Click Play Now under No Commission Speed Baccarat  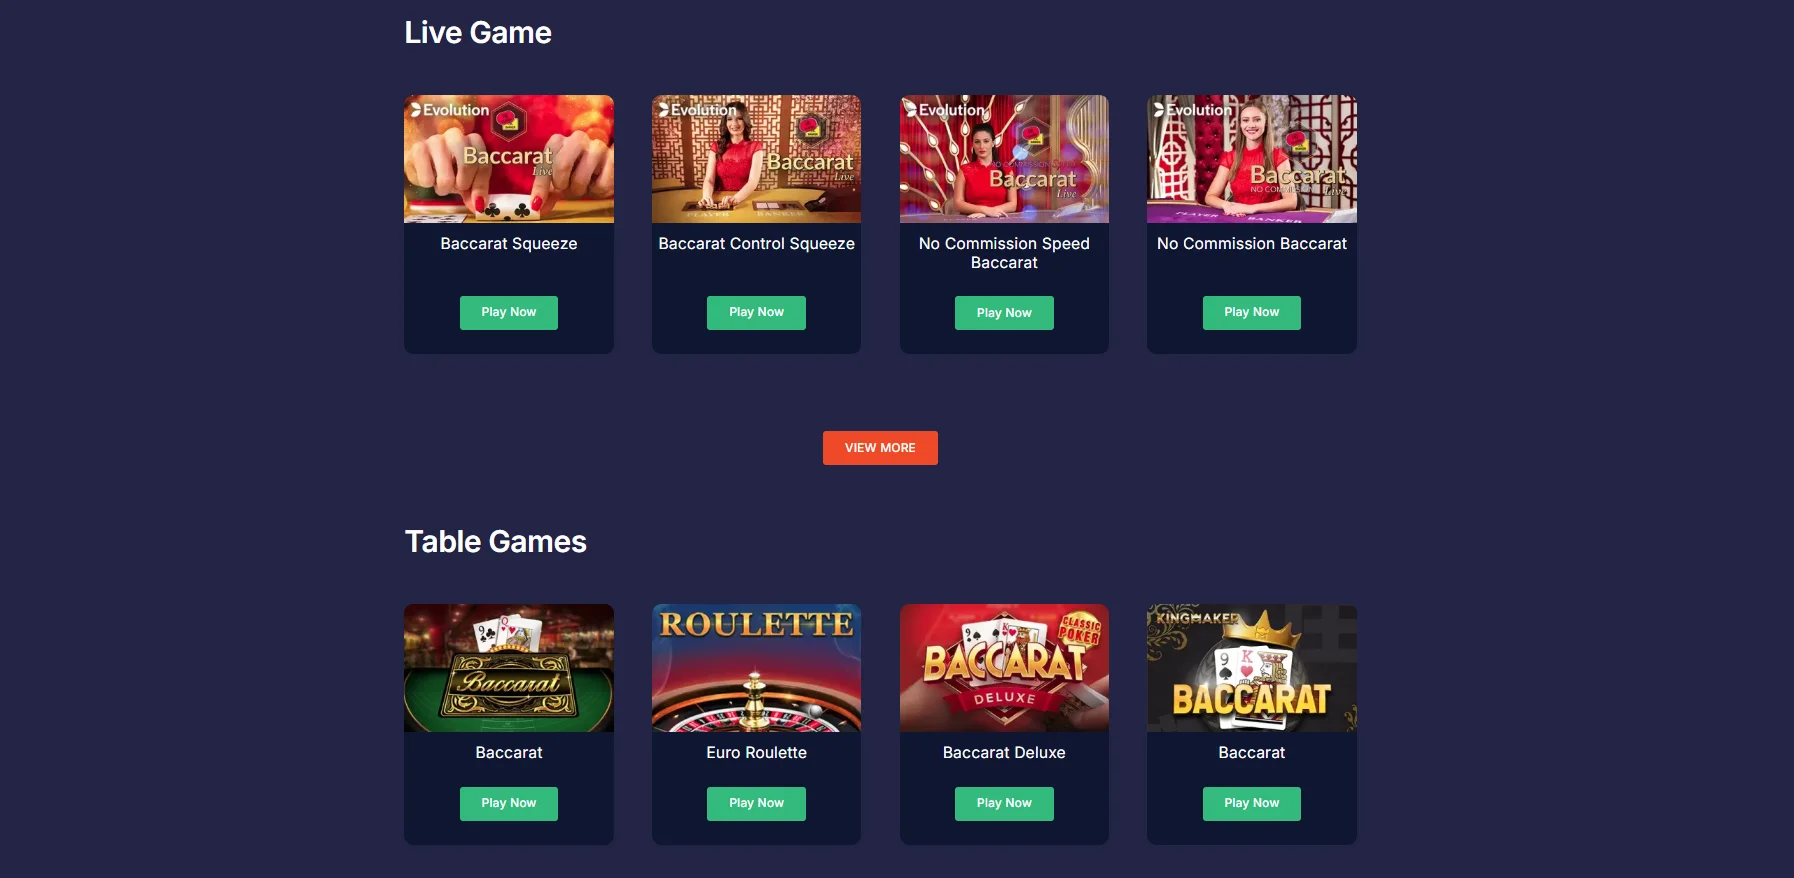[1004, 313]
